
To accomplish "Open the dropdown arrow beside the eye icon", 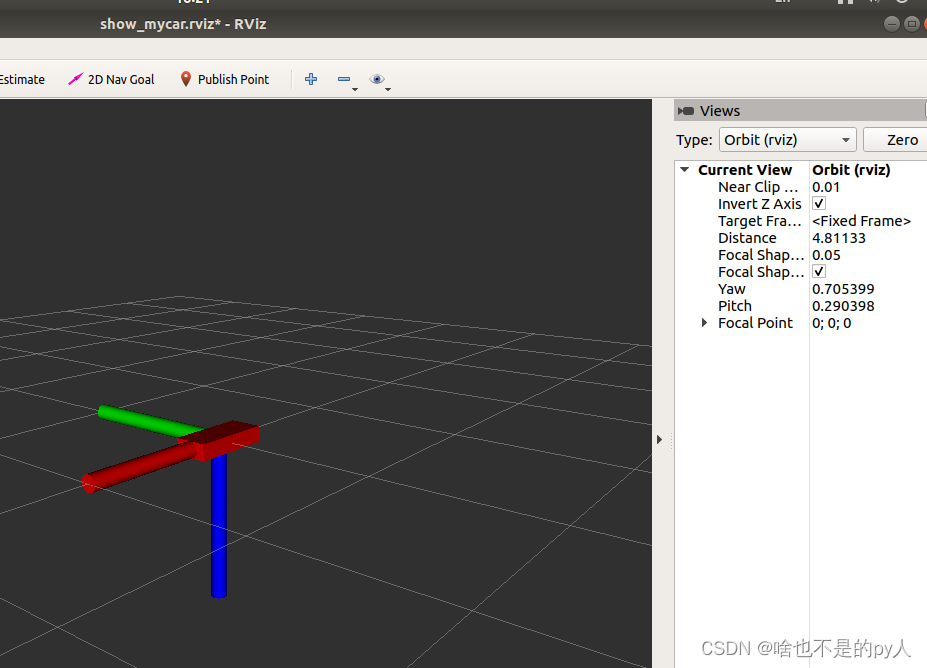I will coord(388,89).
